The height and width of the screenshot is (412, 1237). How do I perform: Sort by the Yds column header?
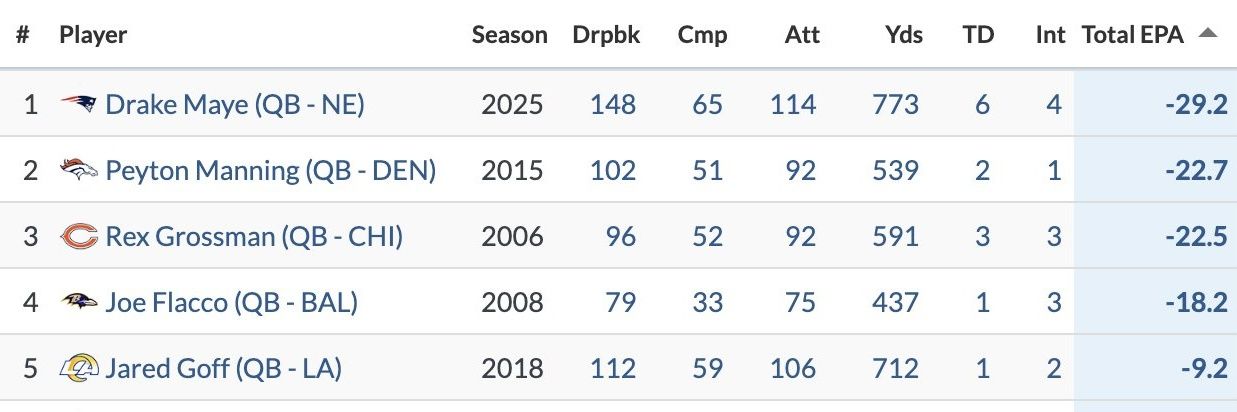coord(904,35)
